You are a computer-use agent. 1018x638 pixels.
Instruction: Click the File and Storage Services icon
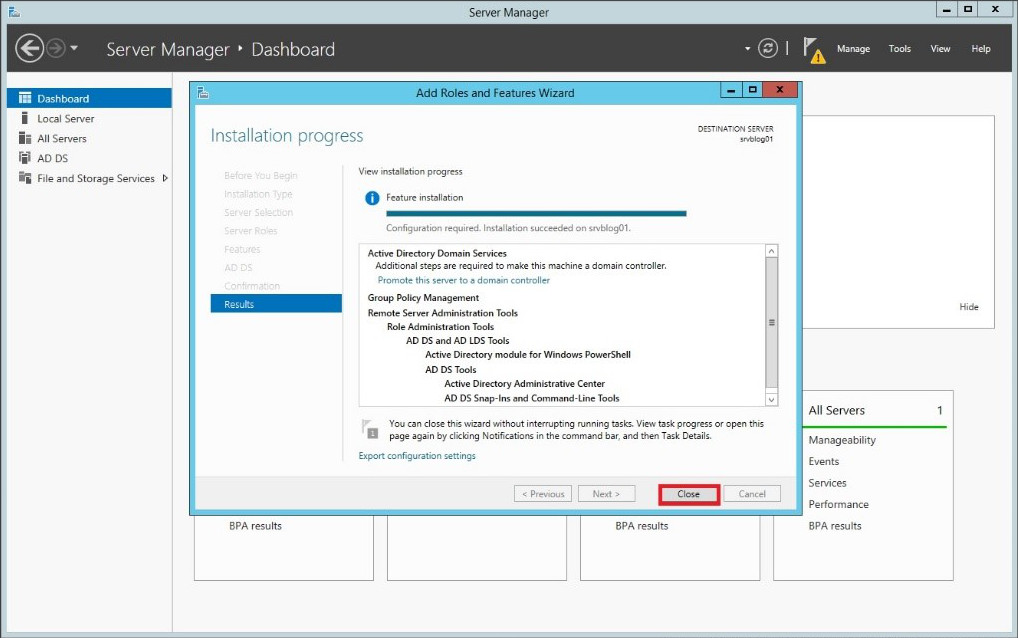25,178
